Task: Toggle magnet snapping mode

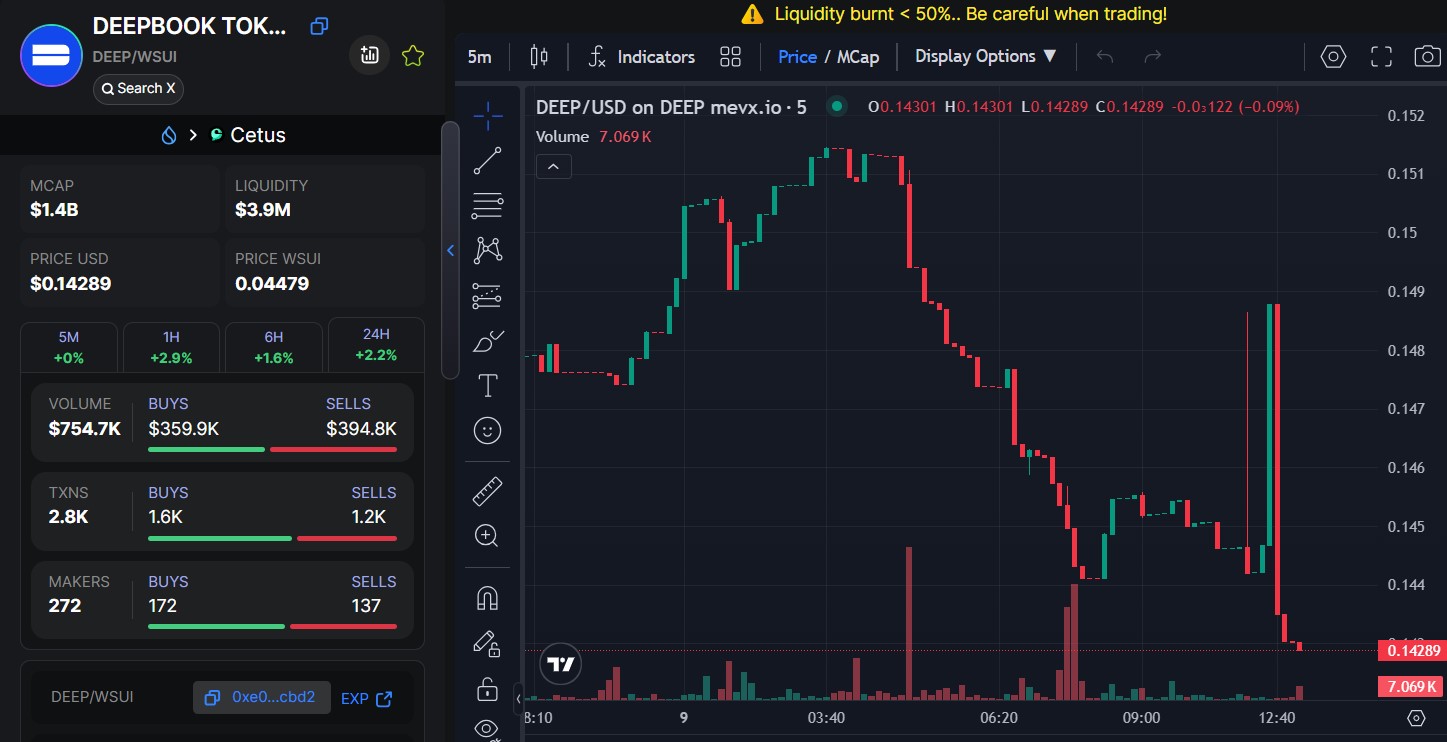Action: coord(487,598)
